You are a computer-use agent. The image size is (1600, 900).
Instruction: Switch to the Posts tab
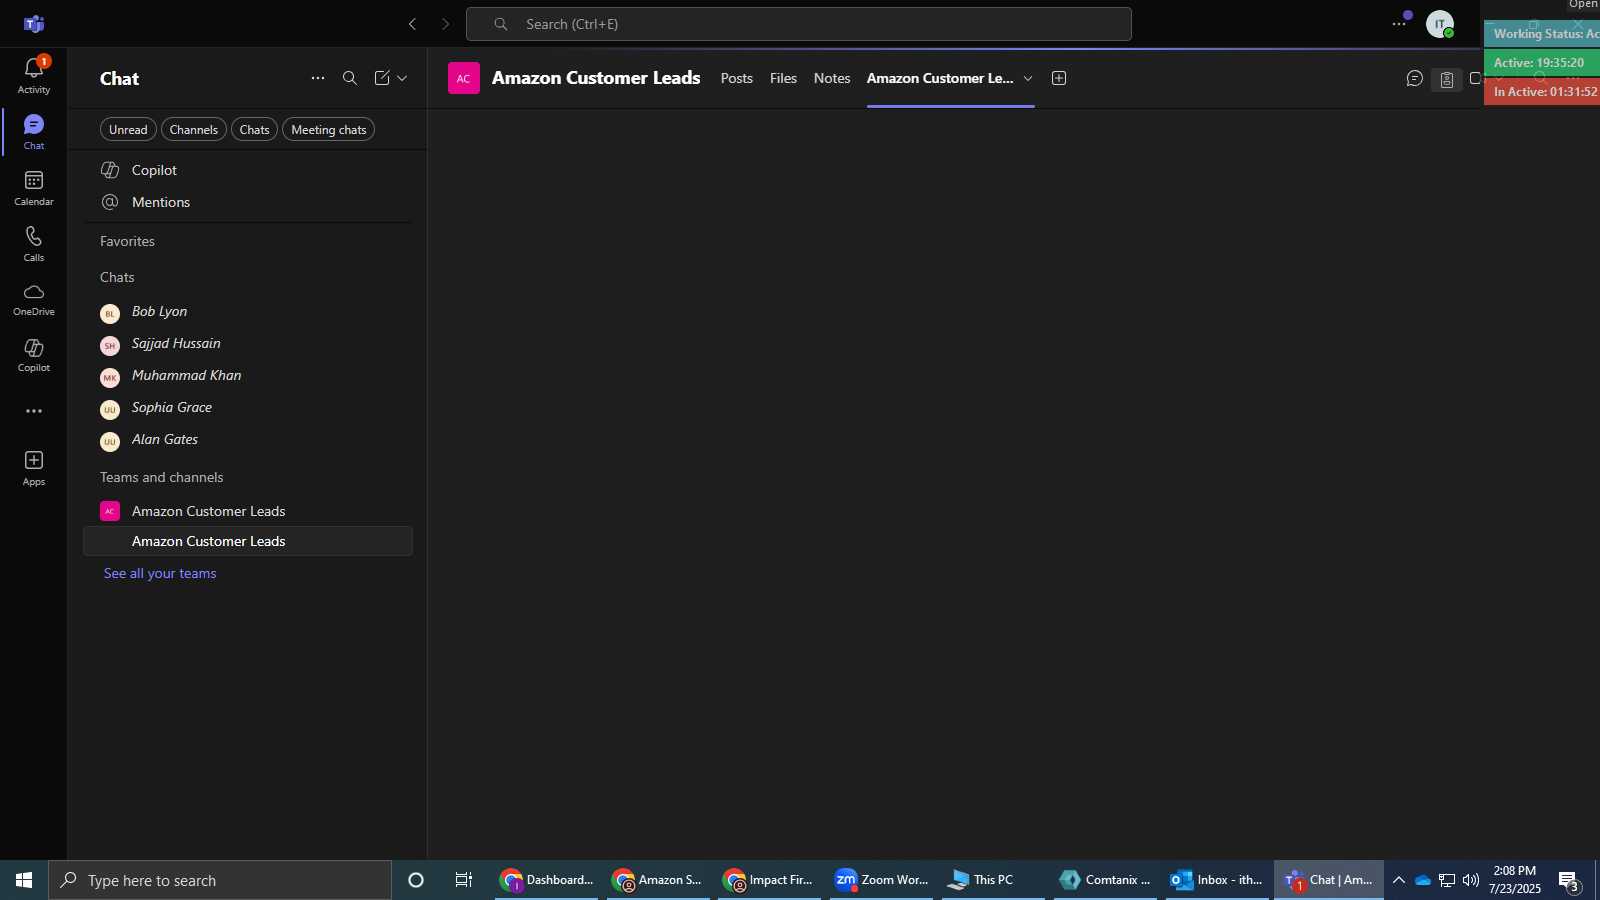(737, 78)
